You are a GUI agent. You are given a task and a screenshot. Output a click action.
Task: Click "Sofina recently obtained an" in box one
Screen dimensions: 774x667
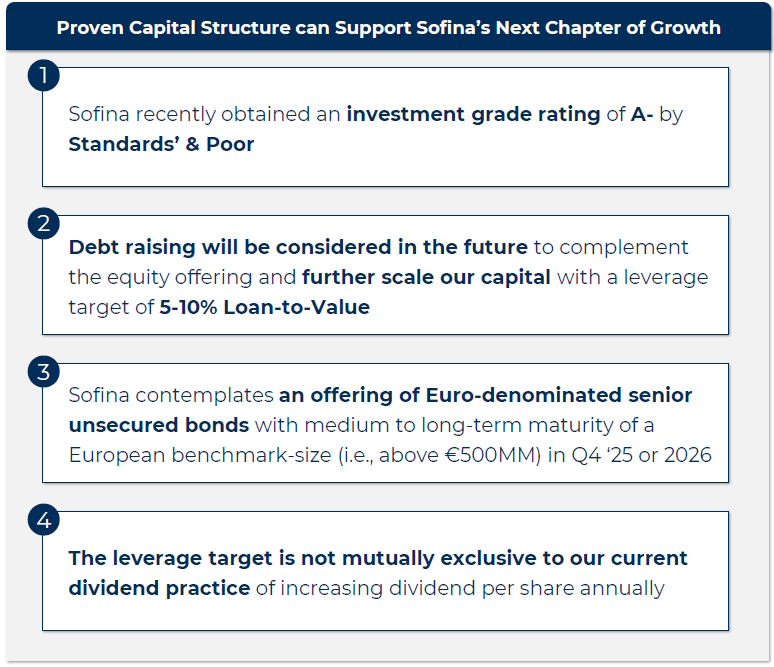[x=204, y=114]
